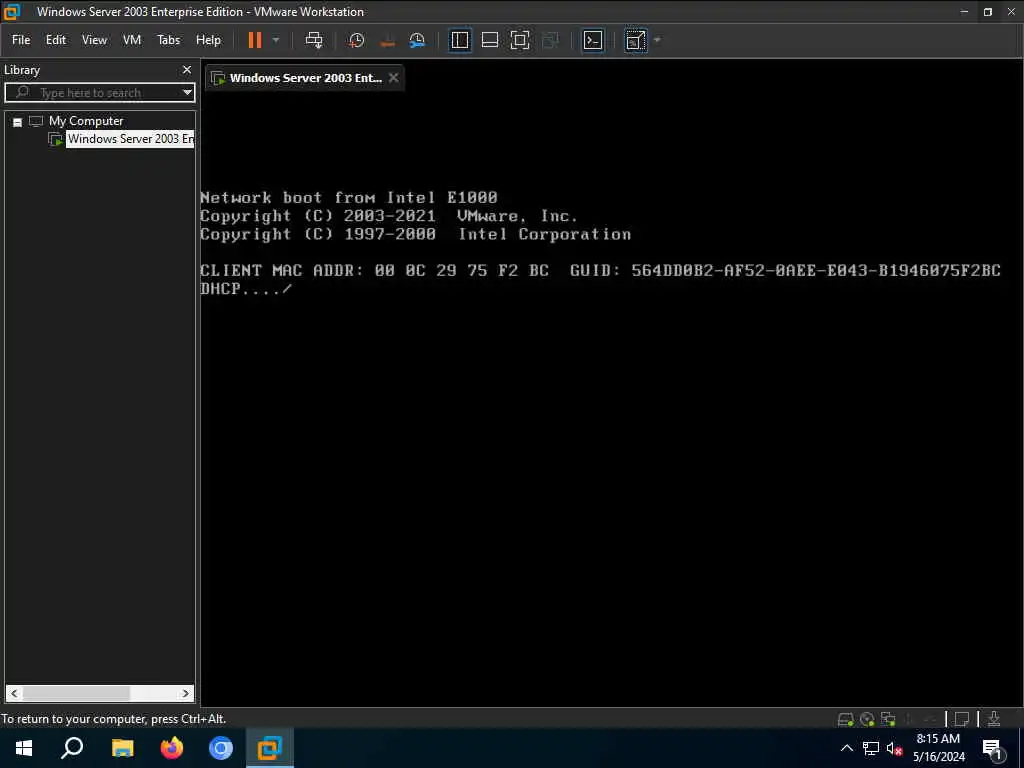
Task: Open the VM menu
Action: click(132, 40)
